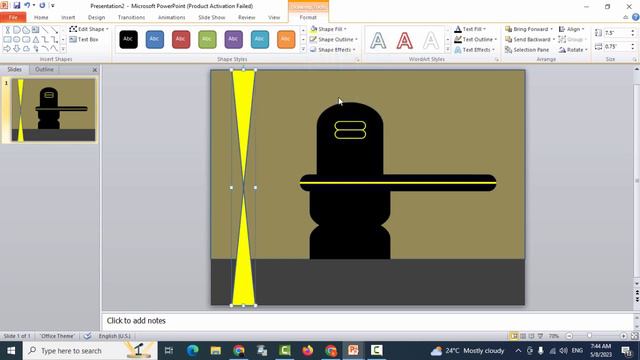Image resolution: width=640 pixels, height=360 pixels.
Task: Undo the last action
Action: [x=27, y=6]
